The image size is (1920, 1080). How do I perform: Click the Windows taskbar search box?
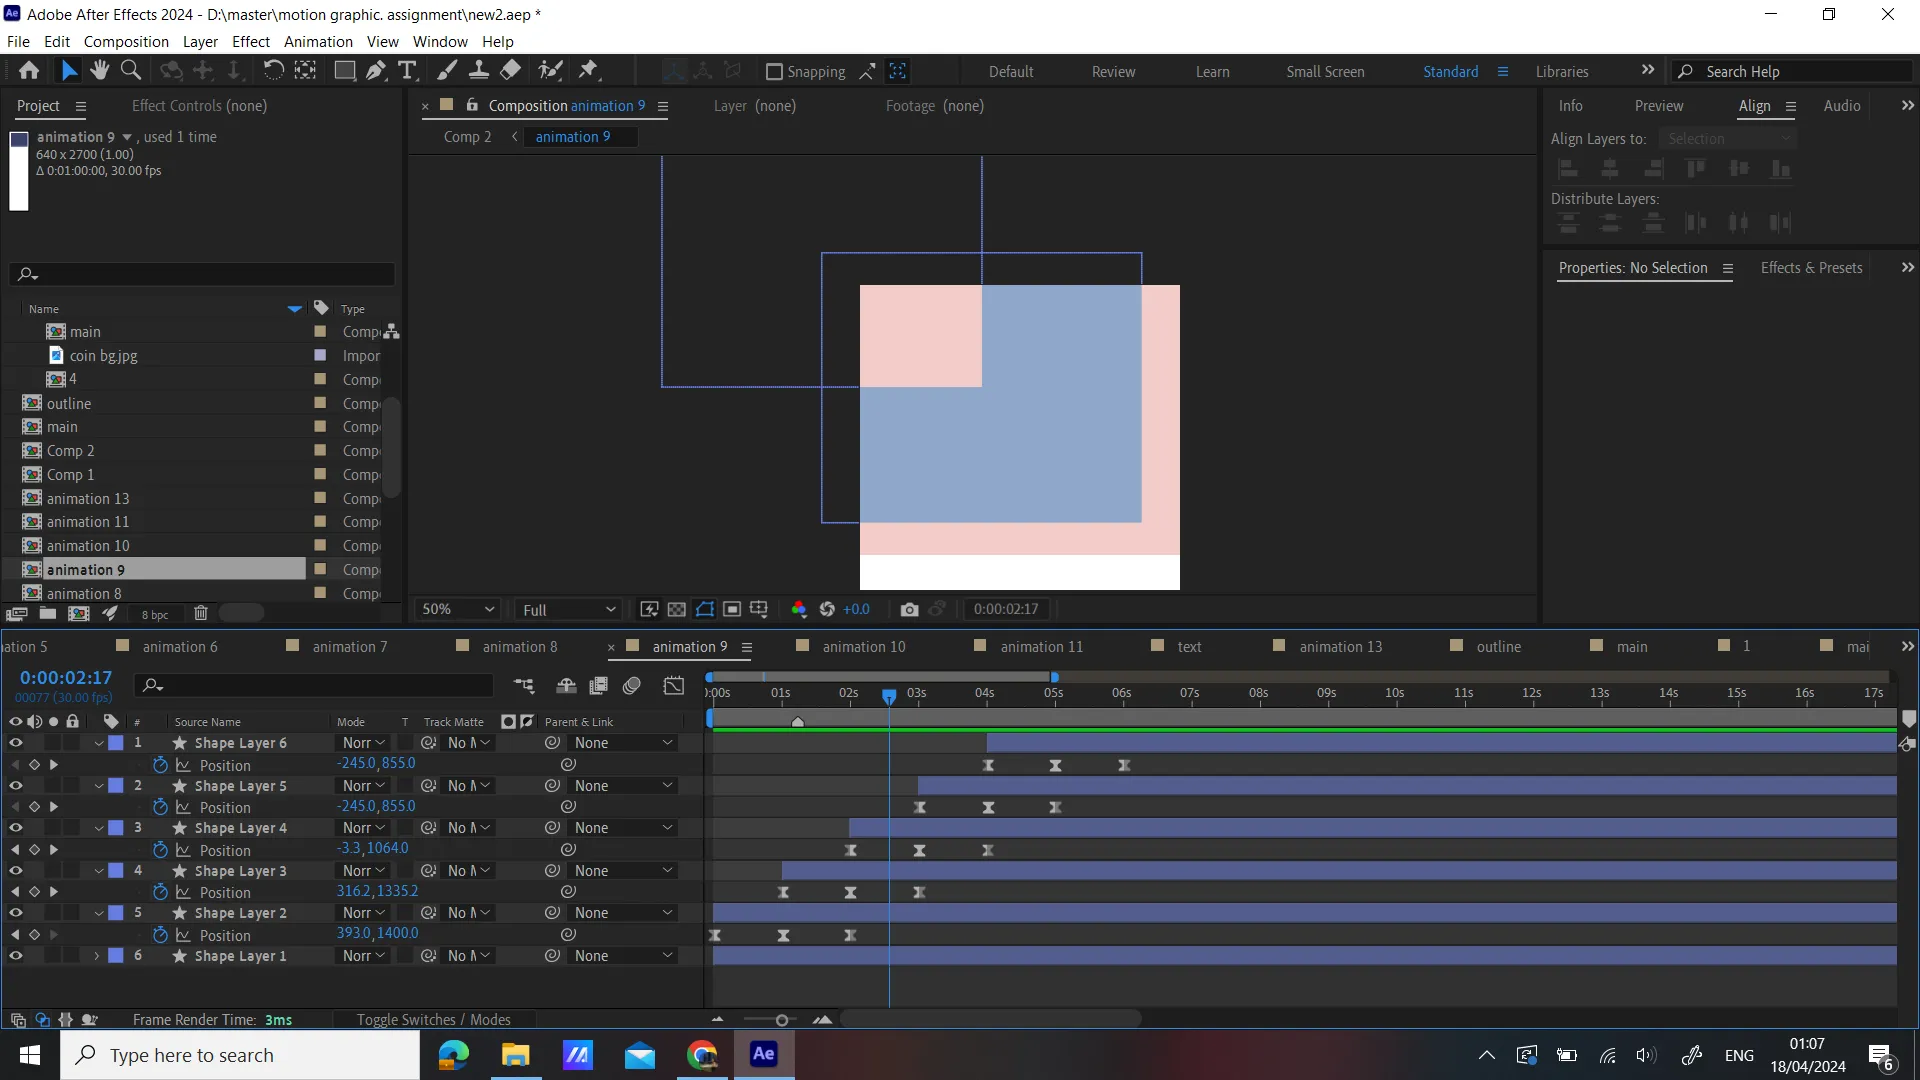tap(240, 1055)
